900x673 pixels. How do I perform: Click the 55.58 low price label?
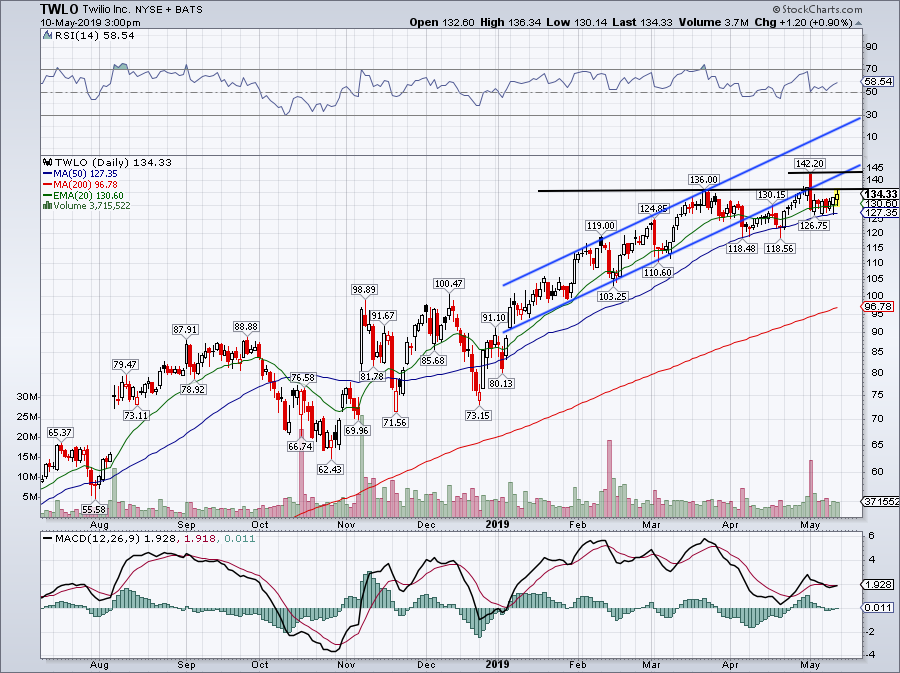click(x=94, y=509)
